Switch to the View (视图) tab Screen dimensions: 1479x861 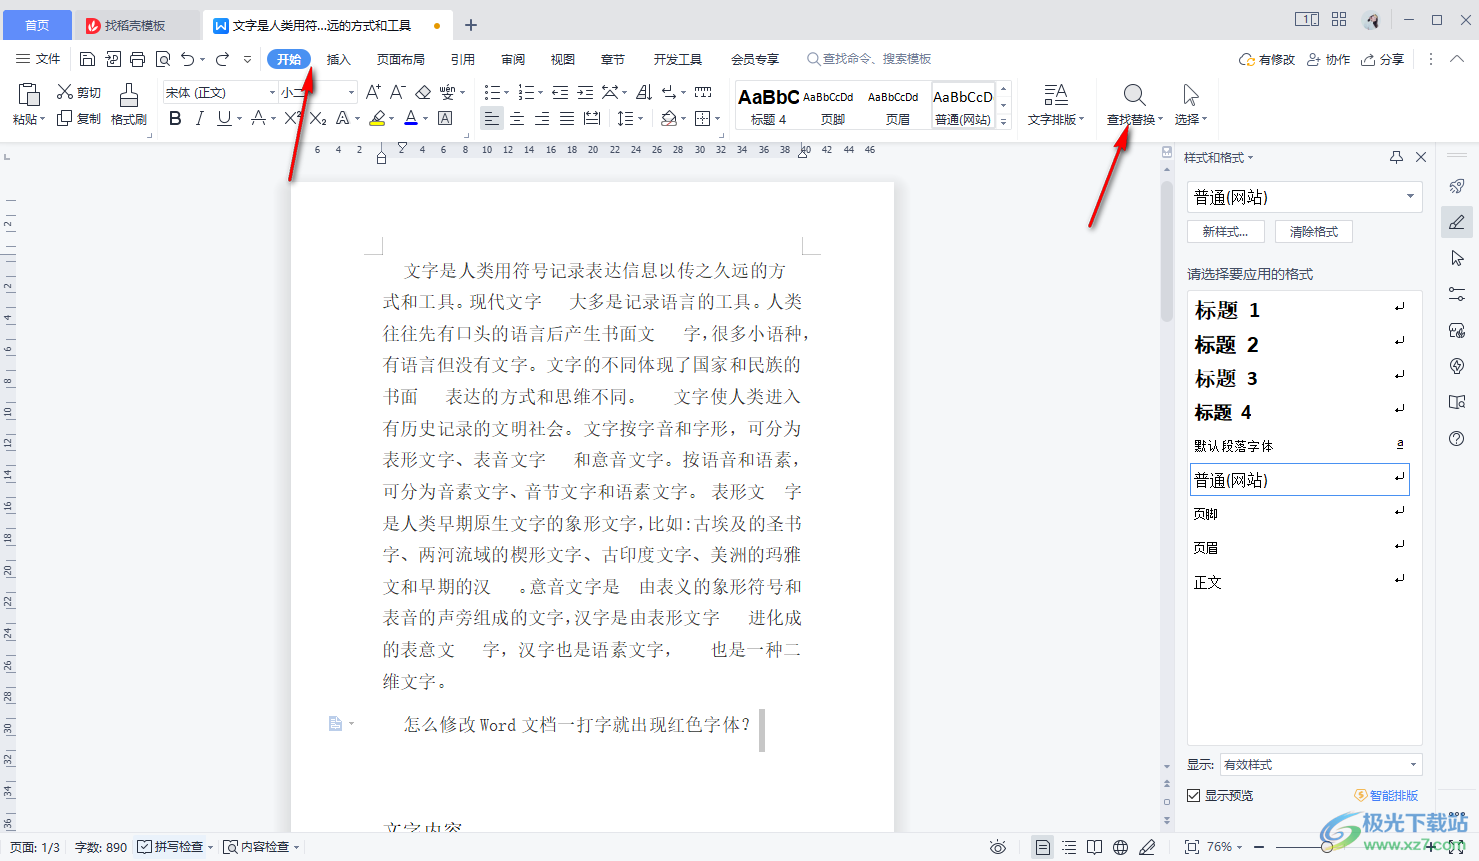coord(563,59)
